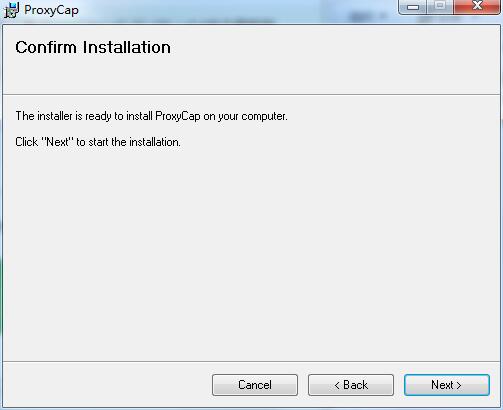This screenshot has width=503, height=410.
Task: Go back using the Back button
Action: pyautogui.click(x=351, y=385)
